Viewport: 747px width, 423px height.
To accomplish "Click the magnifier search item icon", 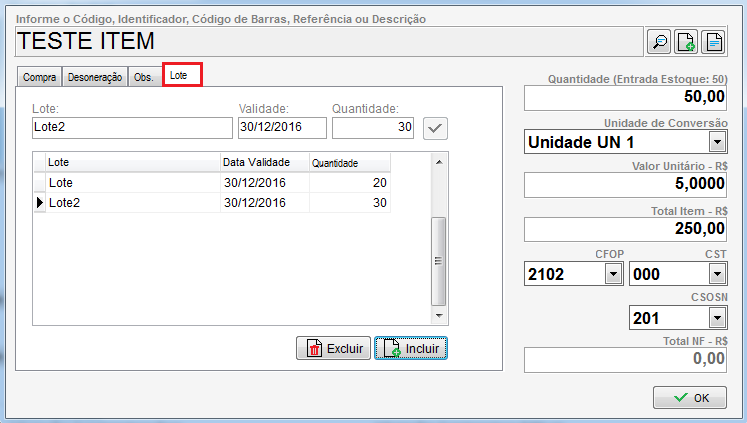I will click(x=660, y=41).
